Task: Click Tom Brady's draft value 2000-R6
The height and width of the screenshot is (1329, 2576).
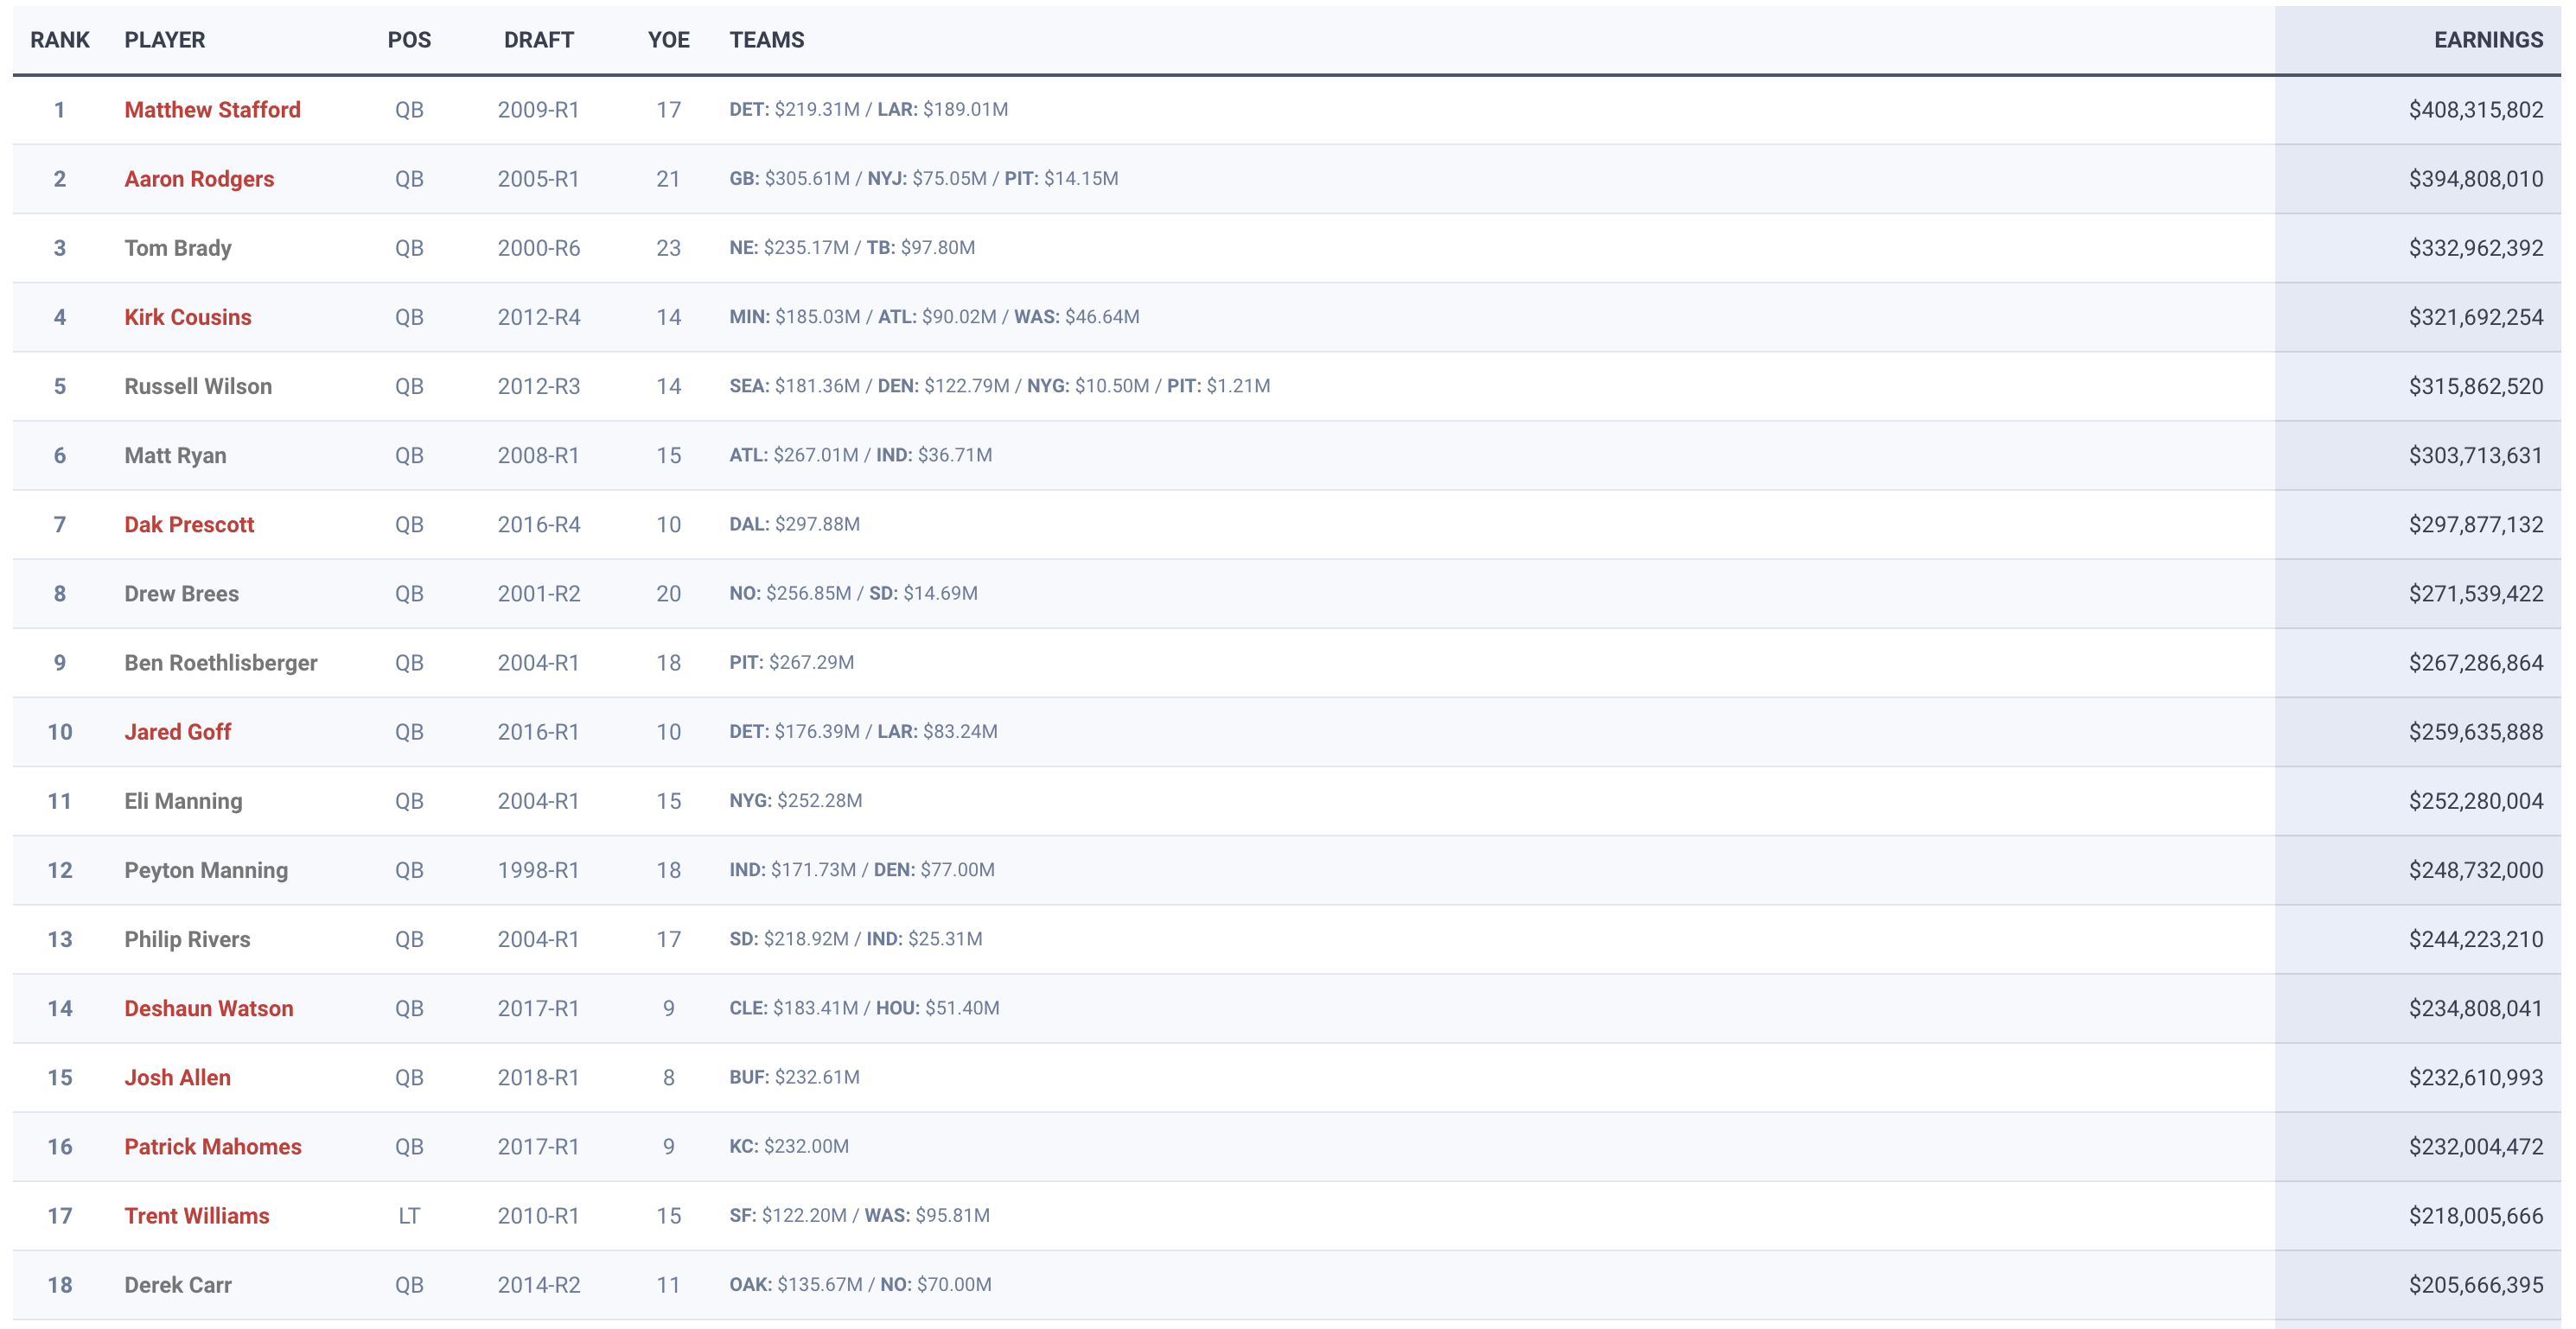Action: tap(539, 248)
